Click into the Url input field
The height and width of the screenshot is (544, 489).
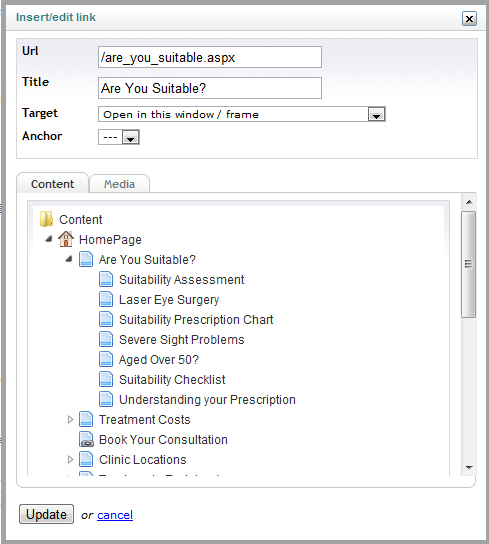click(x=210, y=57)
